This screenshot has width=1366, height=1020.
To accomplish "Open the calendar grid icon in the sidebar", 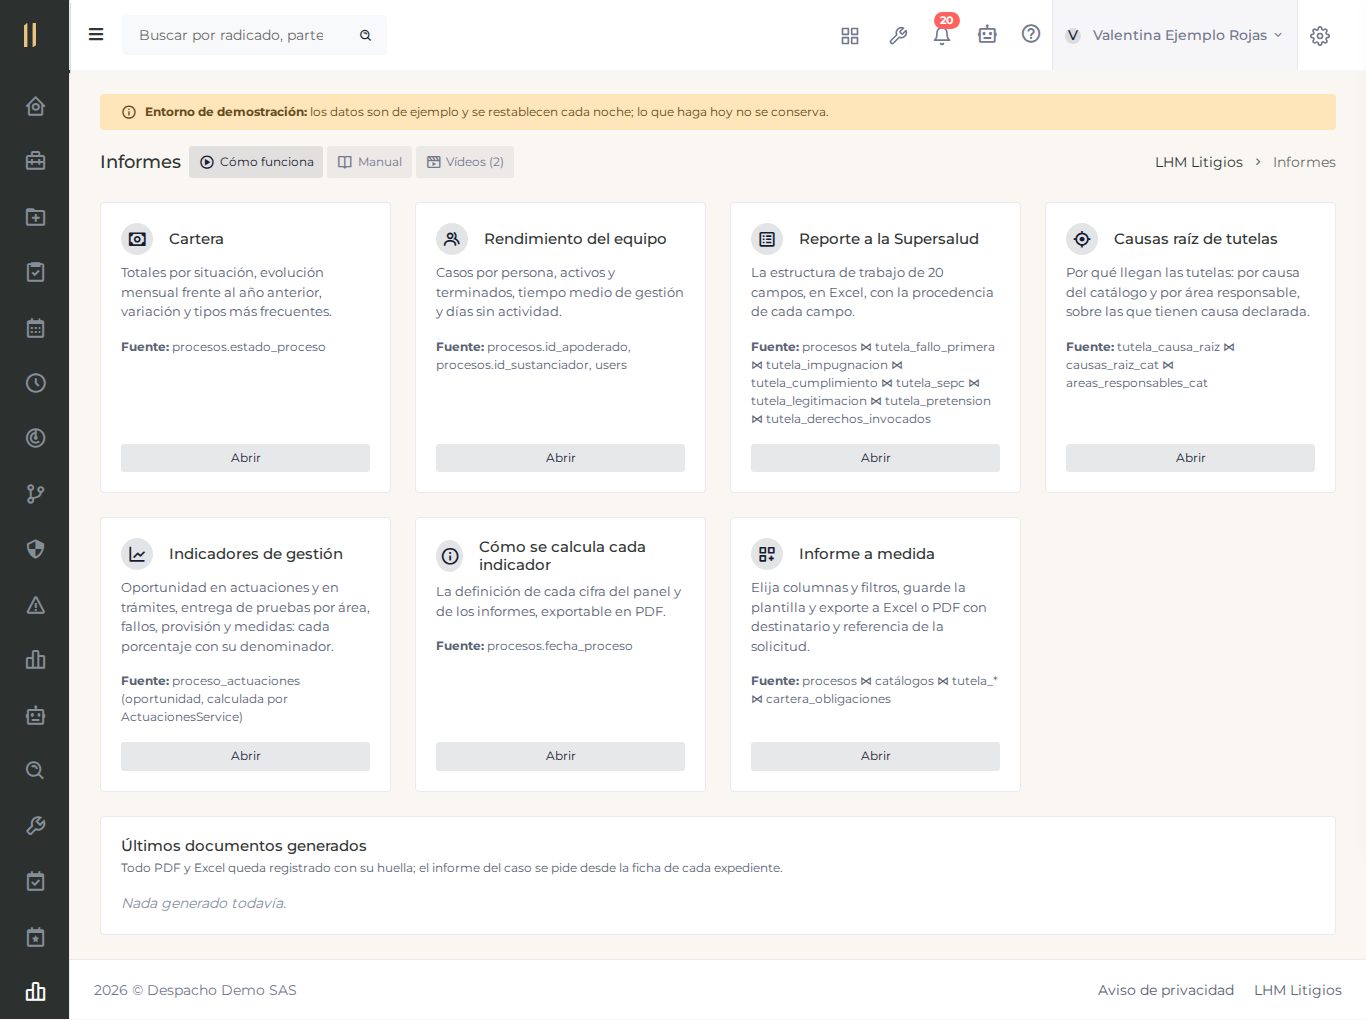I will (35, 328).
